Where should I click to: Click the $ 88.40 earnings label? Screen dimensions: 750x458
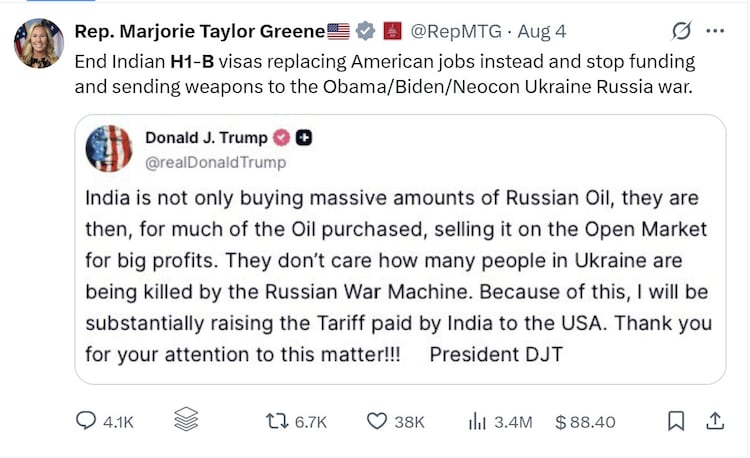585,422
